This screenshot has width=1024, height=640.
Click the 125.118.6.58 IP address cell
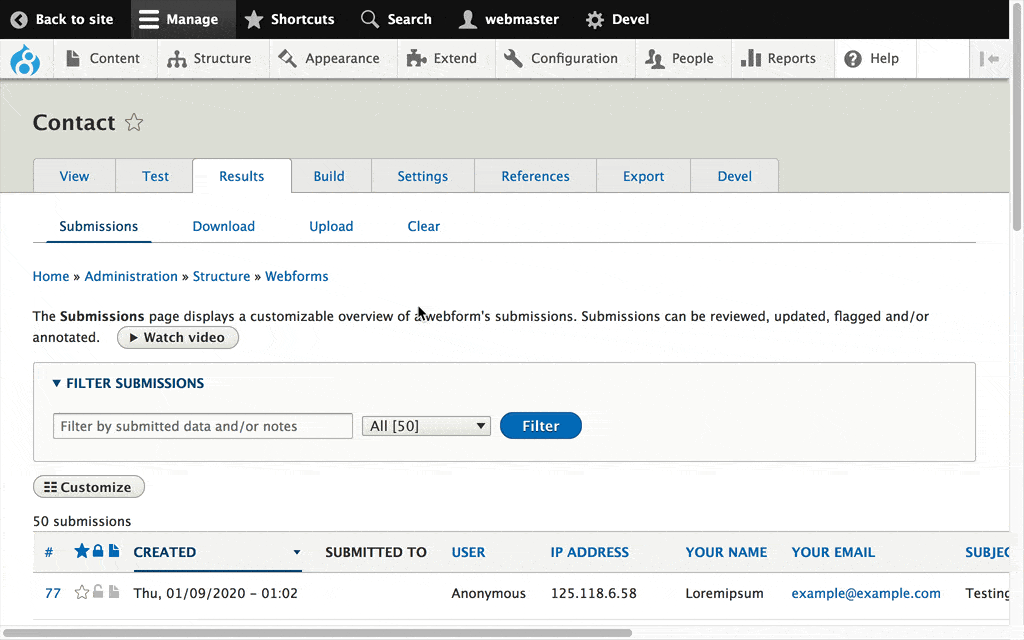pyautogui.click(x=594, y=593)
